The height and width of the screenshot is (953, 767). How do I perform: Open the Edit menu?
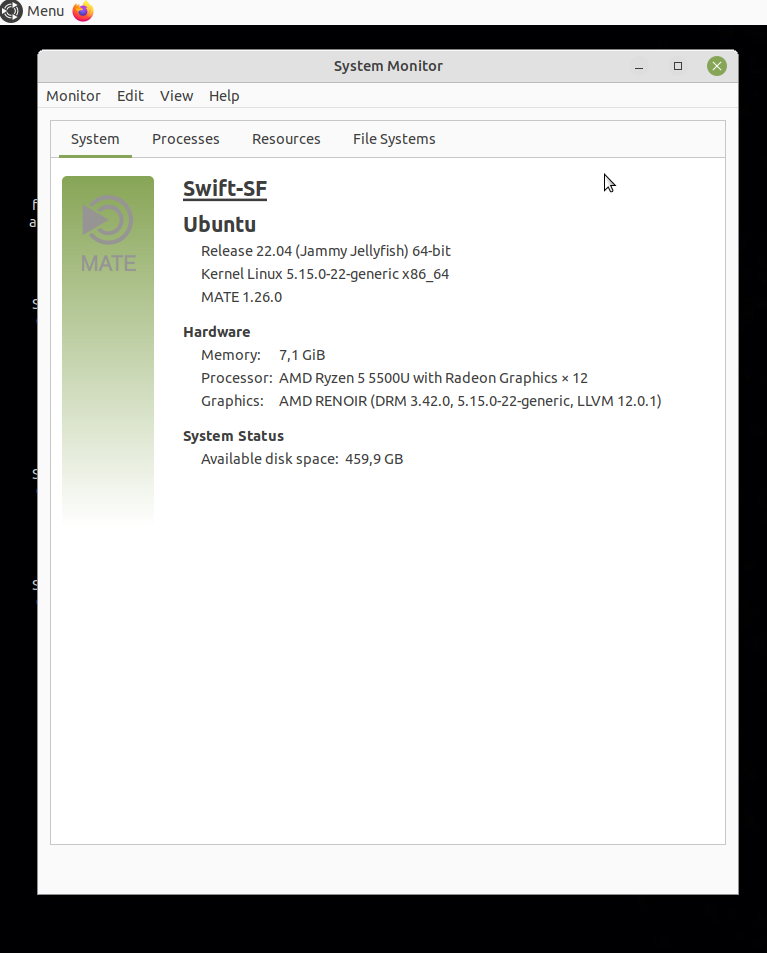click(x=130, y=96)
